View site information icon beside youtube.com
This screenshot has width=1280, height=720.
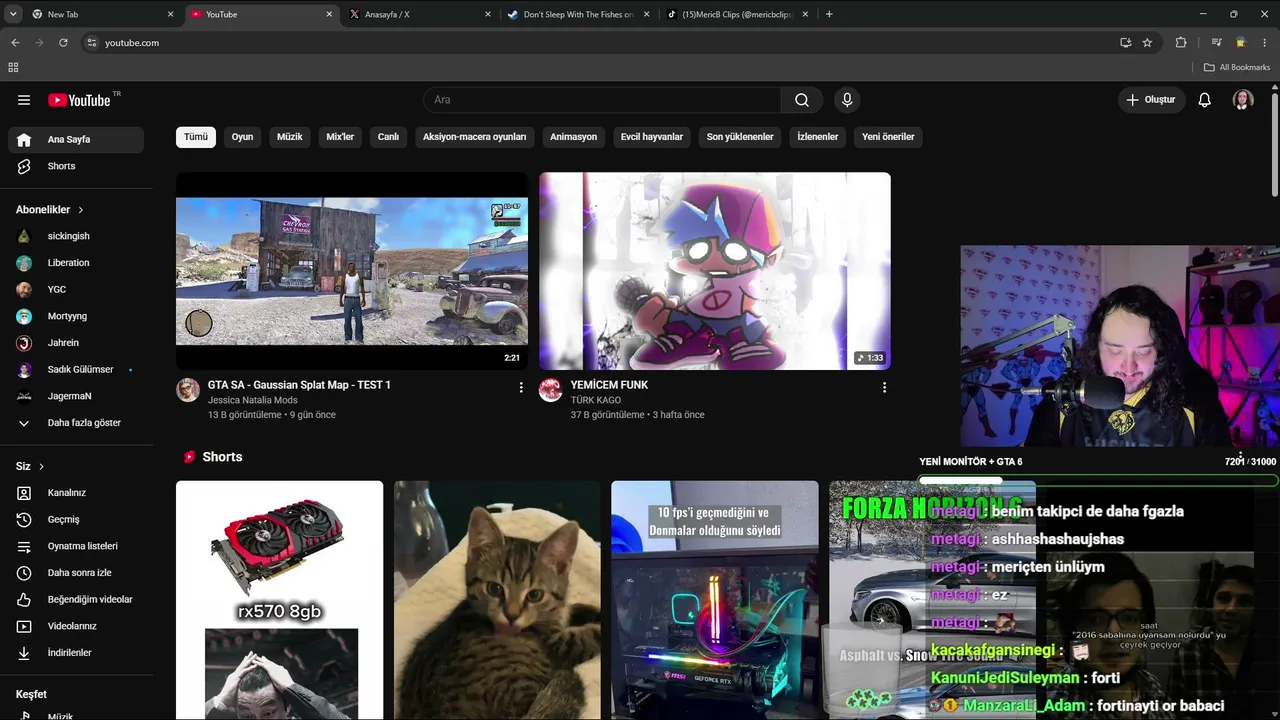(x=92, y=43)
